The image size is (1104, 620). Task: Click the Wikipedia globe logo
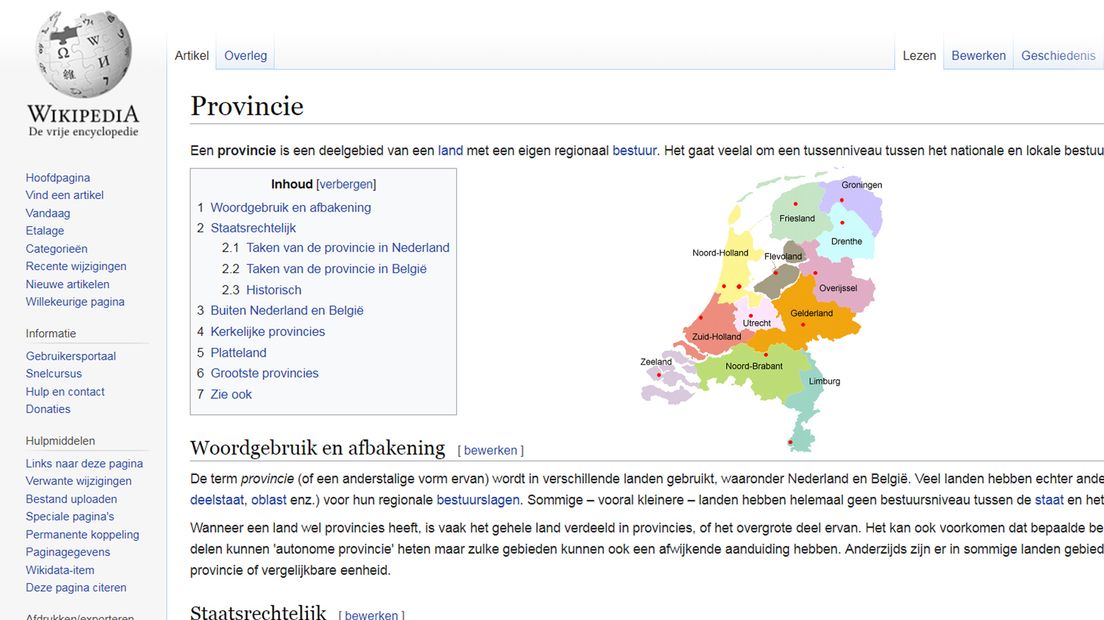tap(83, 55)
